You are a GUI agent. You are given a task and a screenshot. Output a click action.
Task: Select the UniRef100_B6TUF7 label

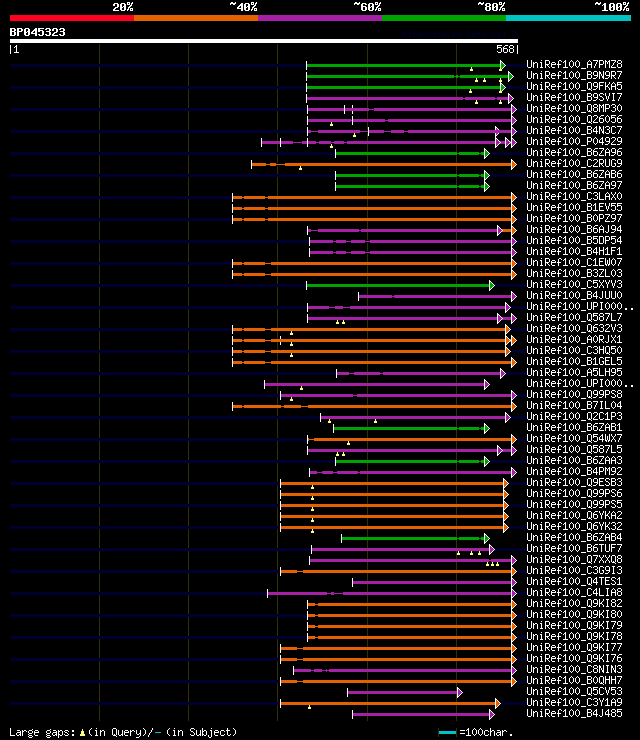click(x=574, y=548)
